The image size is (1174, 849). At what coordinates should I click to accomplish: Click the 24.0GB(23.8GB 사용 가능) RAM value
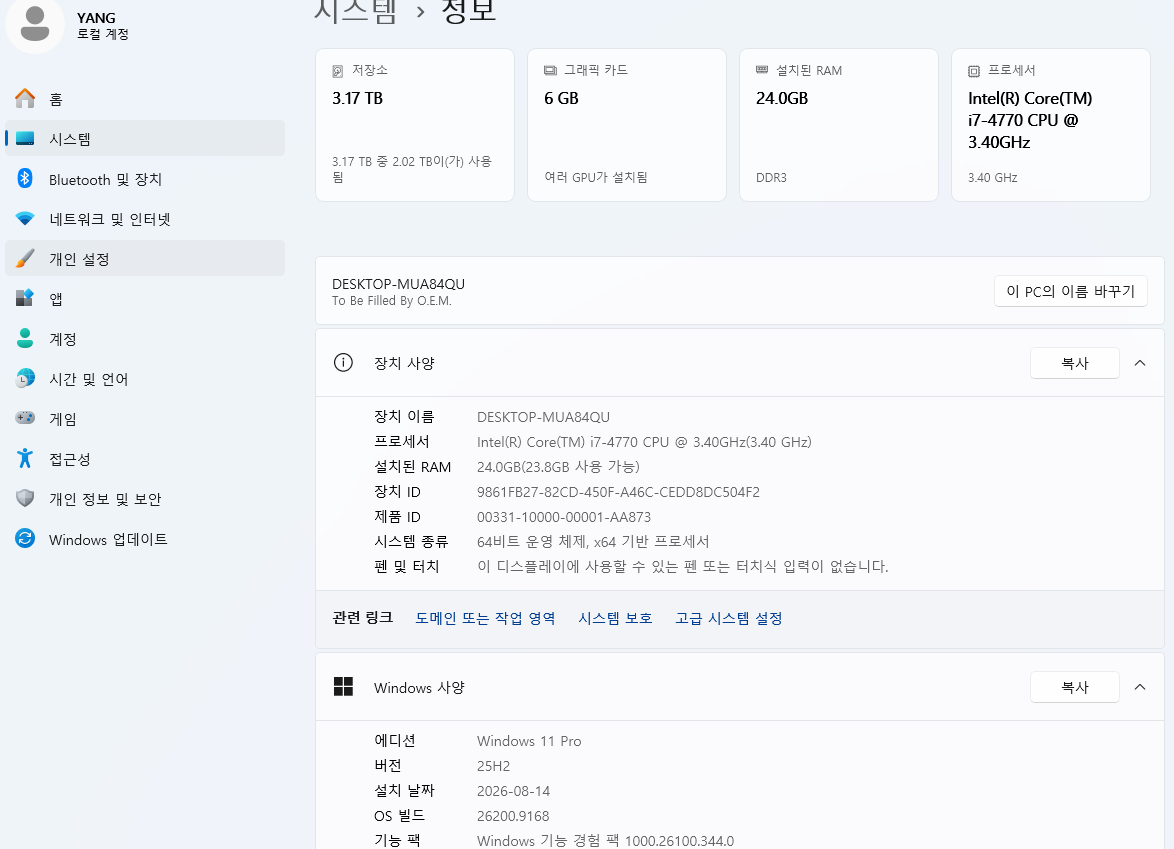[x=558, y=466]
